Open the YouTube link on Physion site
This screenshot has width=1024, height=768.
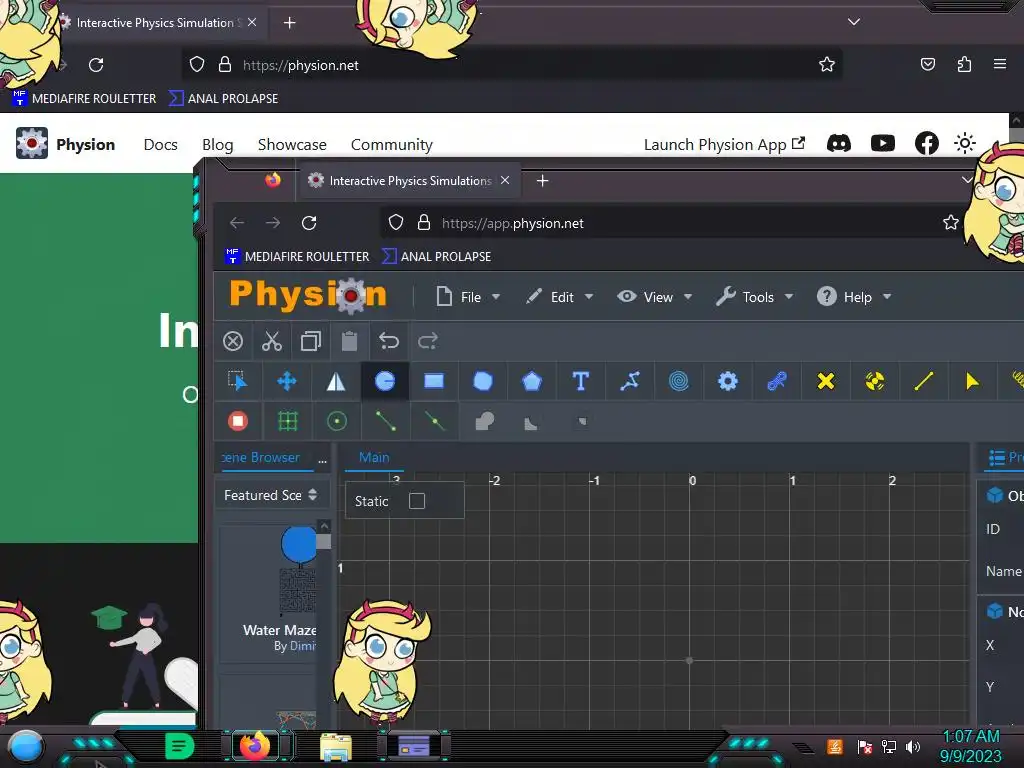tap(882, 143)
